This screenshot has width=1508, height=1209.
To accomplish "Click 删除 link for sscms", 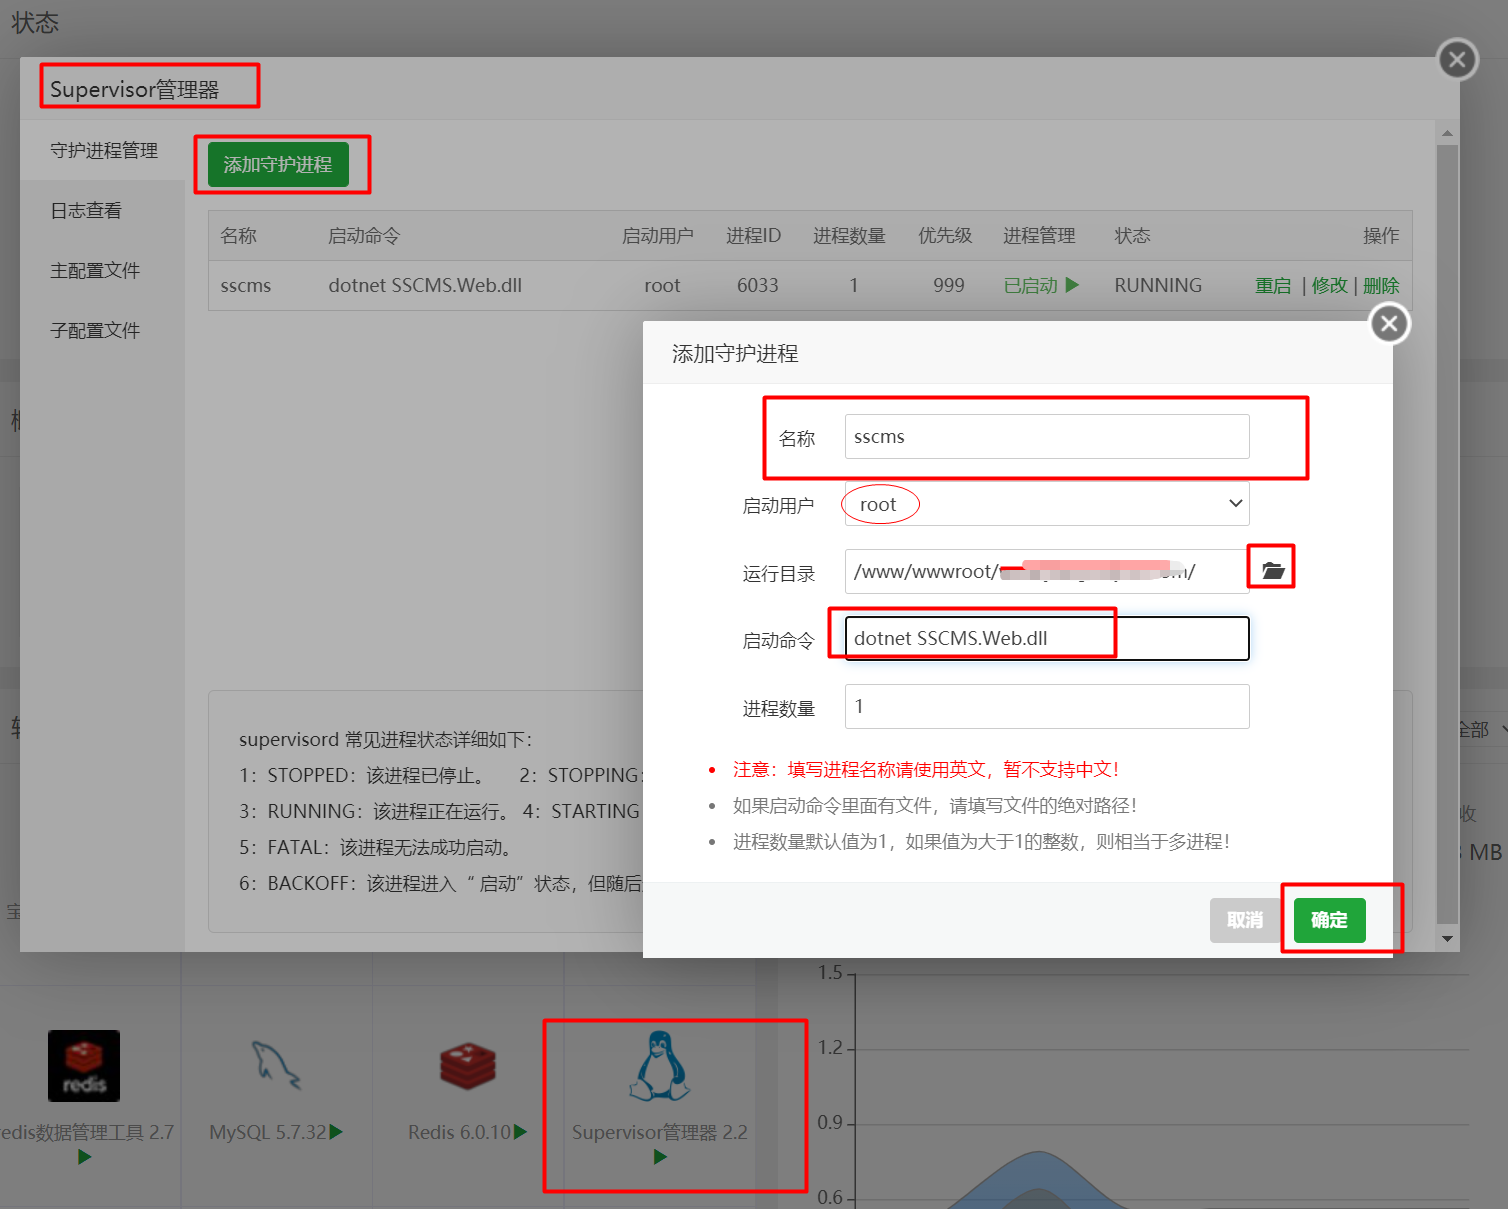I will coord(1381,285).
